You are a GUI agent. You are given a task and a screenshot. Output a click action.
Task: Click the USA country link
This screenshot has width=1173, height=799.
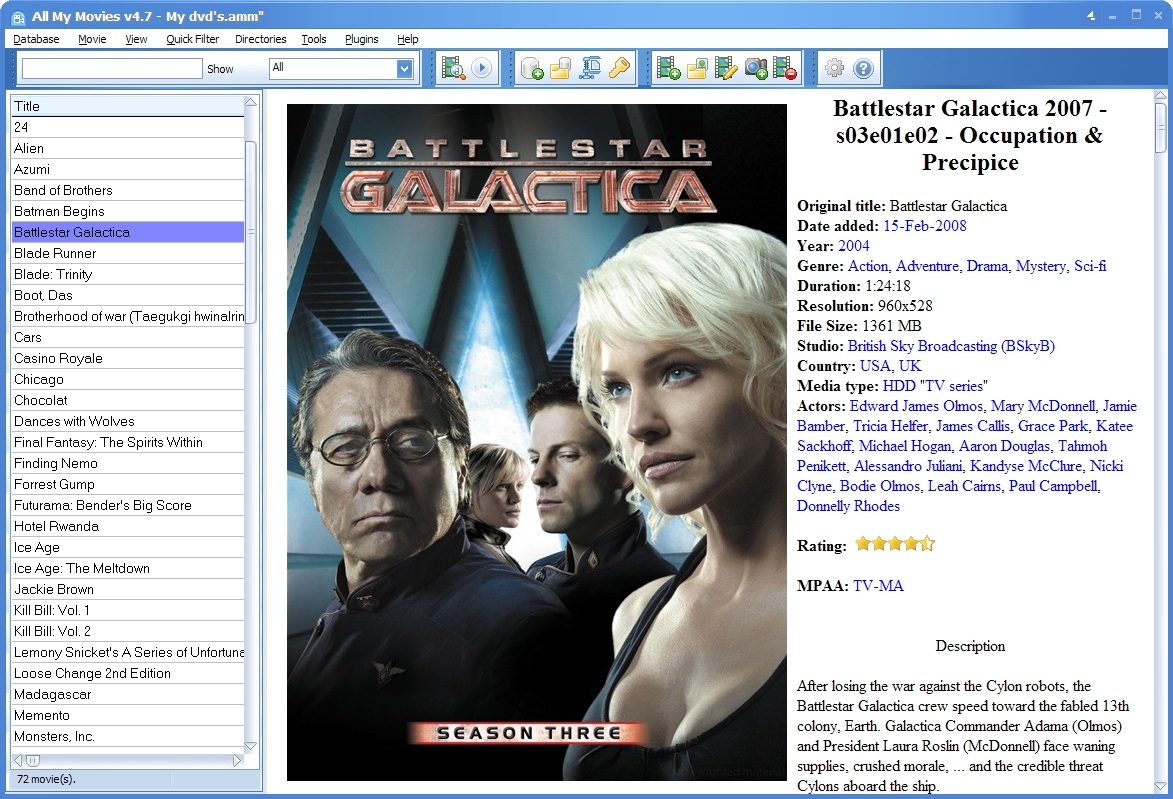coord(875,367)
